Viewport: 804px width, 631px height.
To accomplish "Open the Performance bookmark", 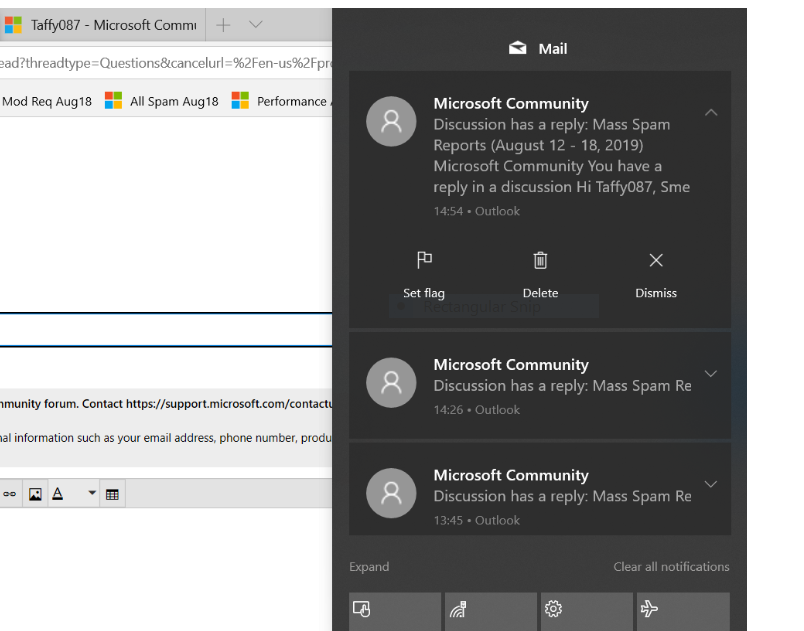I will [280, 101].
